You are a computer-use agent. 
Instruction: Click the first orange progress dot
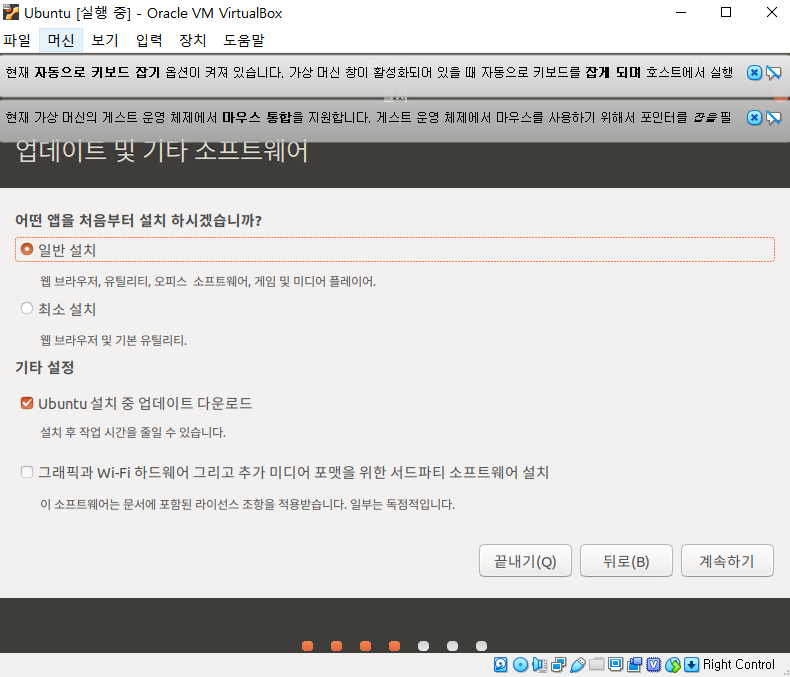(307, 646)
